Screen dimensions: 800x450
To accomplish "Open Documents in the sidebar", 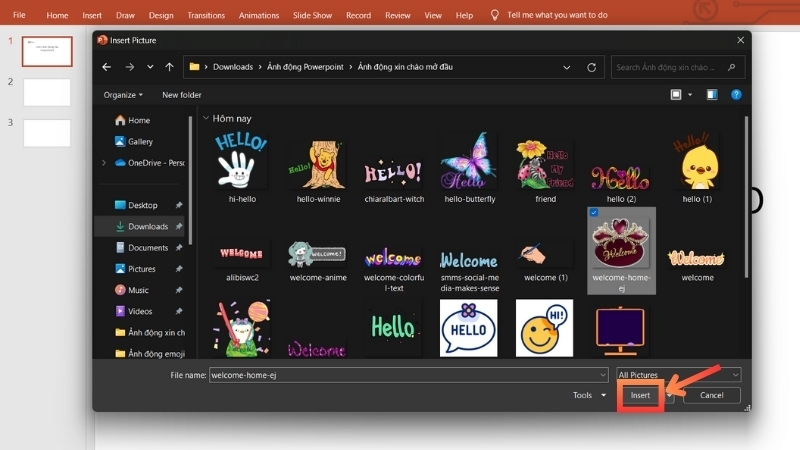I will (141, 247).
